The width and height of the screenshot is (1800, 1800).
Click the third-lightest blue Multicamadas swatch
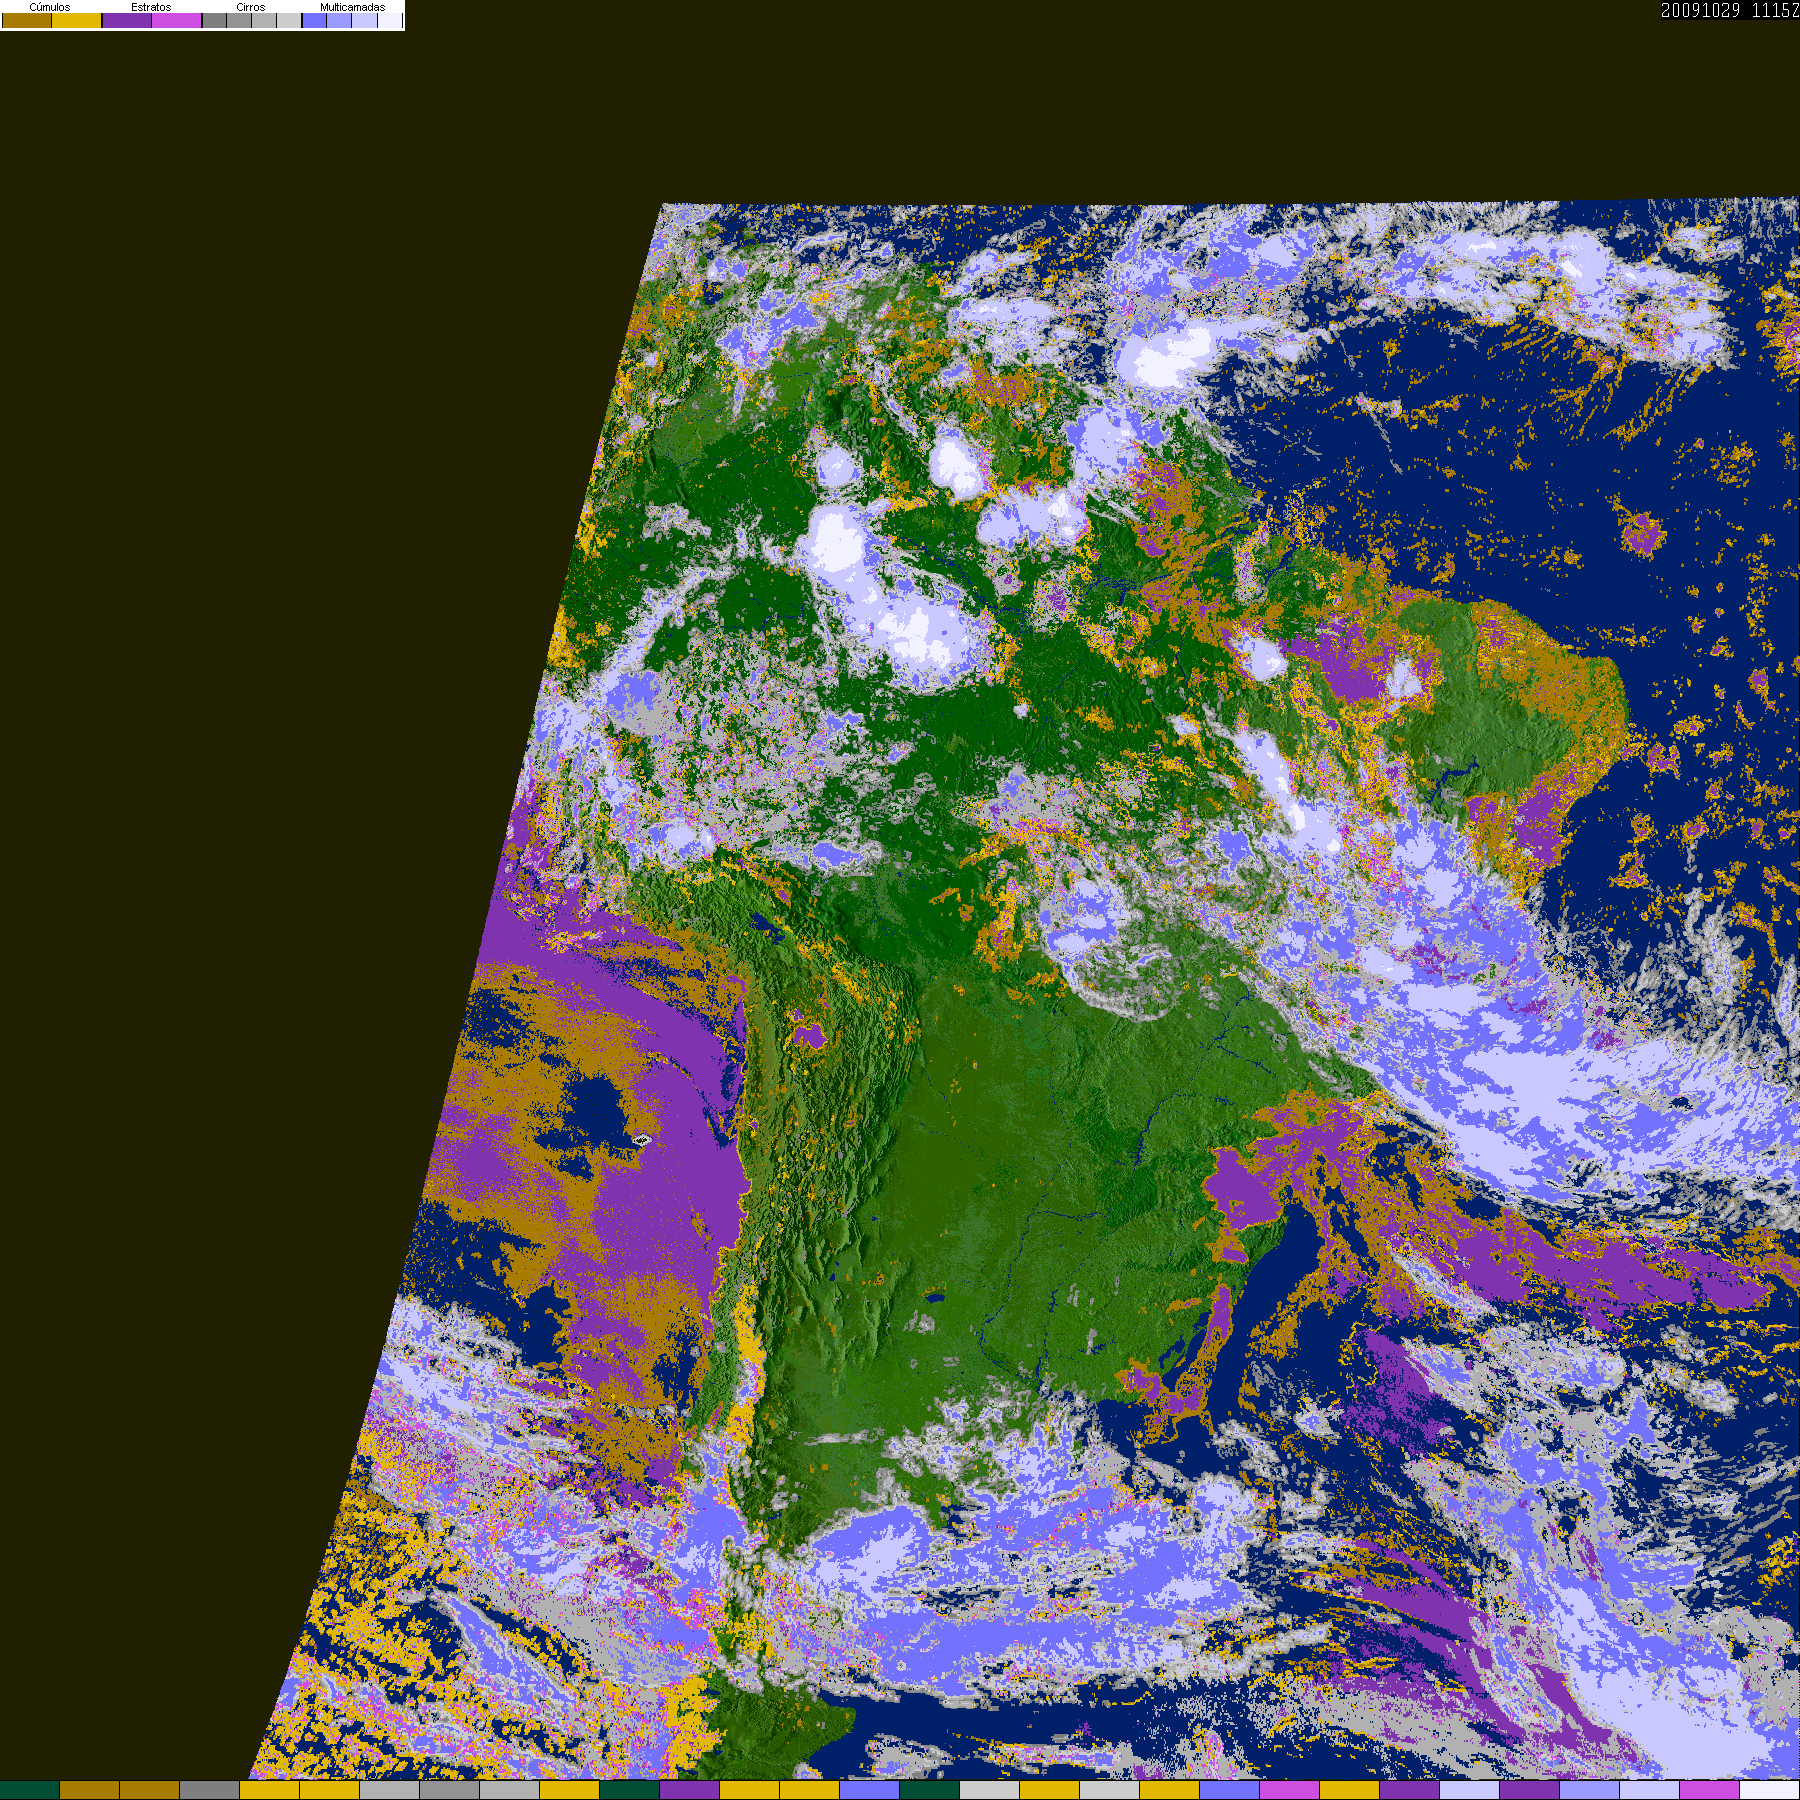click(365, 21)
